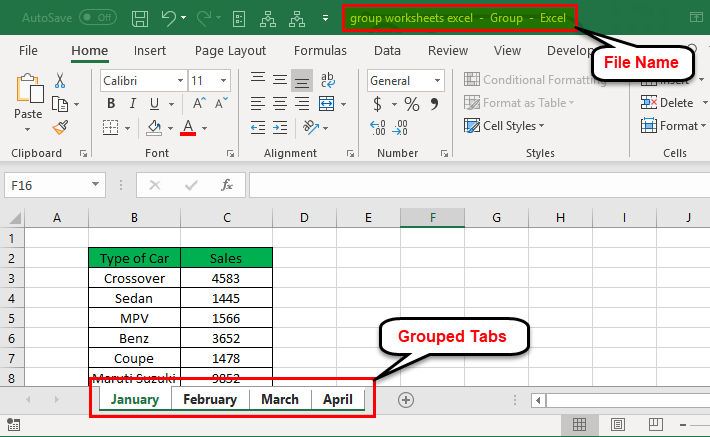Click the Percent Style icon
This screenshot has height=437, width=710.
pyautogui.click(x=411, y=104)
